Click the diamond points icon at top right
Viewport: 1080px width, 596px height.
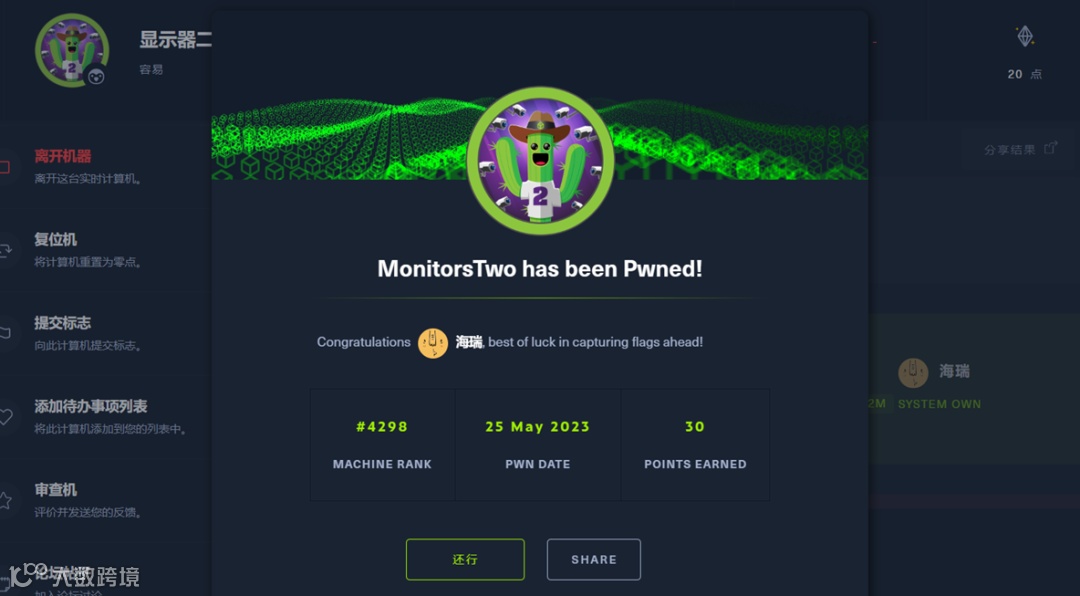[1025, 37]
